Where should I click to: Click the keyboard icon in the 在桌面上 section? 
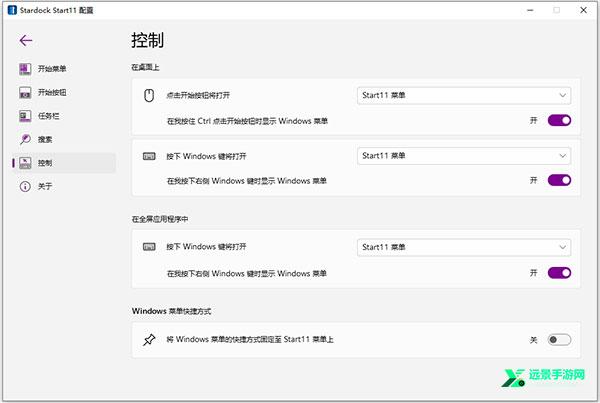(x=149, y=156)
